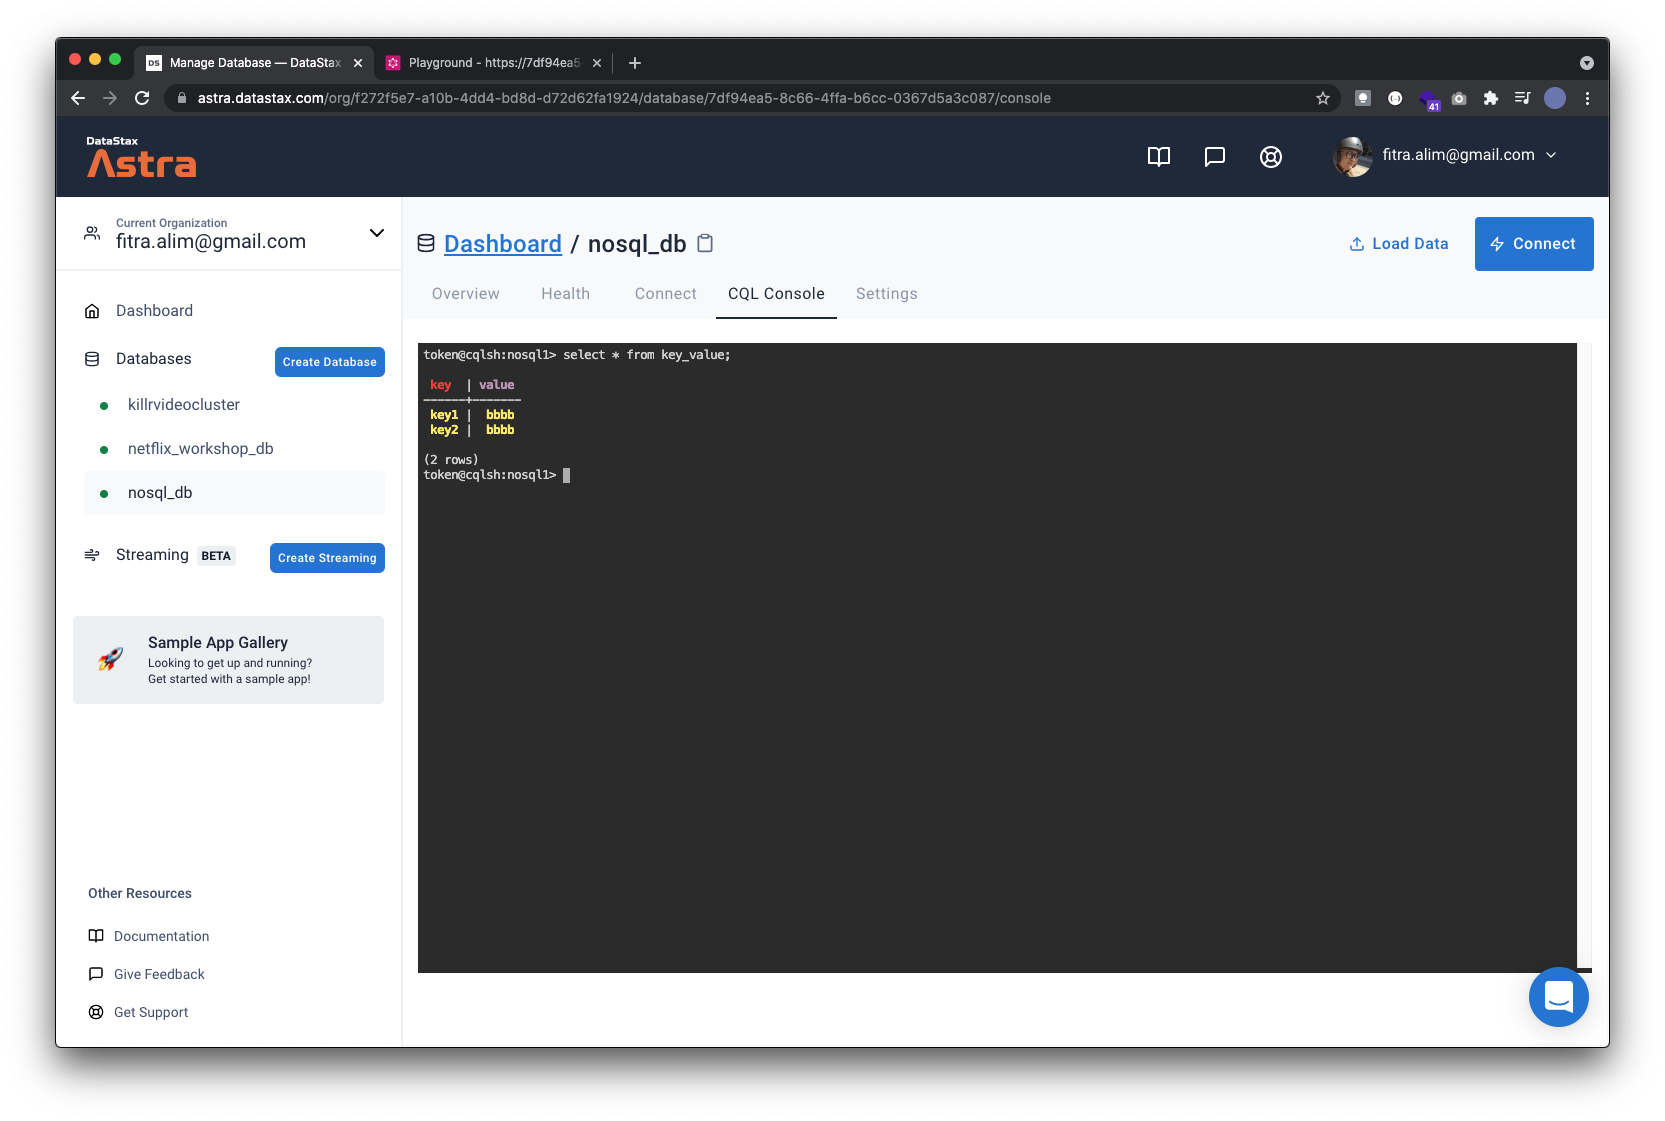Click the DataStax Astra logo

click(140, 156)
